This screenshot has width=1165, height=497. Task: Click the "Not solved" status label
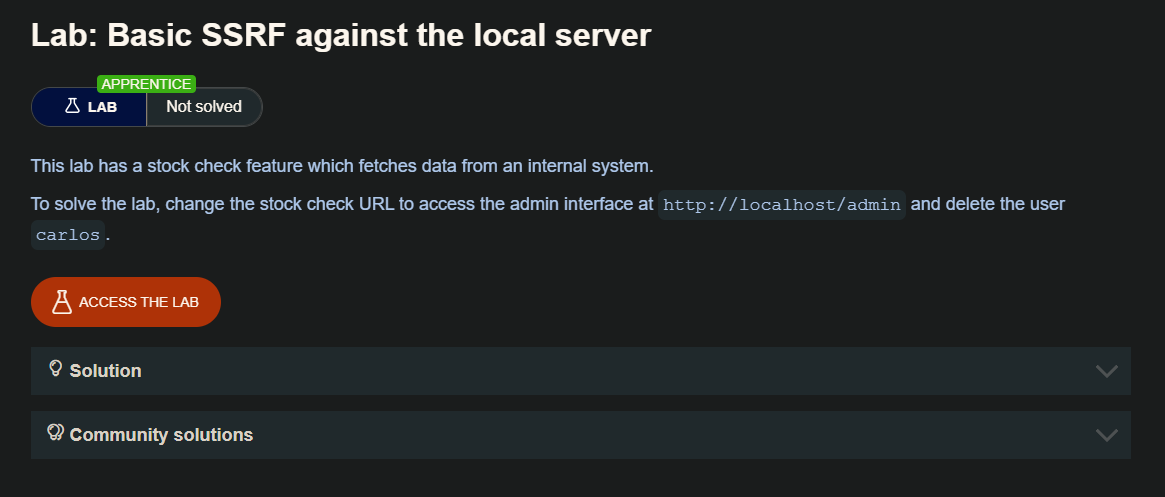tap(204, 107)
